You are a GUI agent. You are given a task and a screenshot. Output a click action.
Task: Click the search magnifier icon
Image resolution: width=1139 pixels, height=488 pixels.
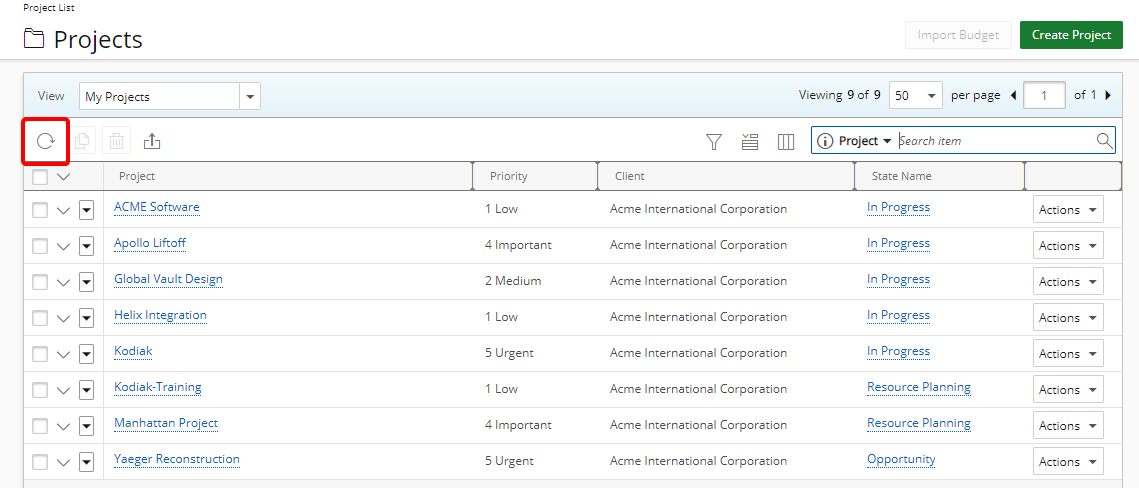pyautogui.click(x=1104, y=141)
